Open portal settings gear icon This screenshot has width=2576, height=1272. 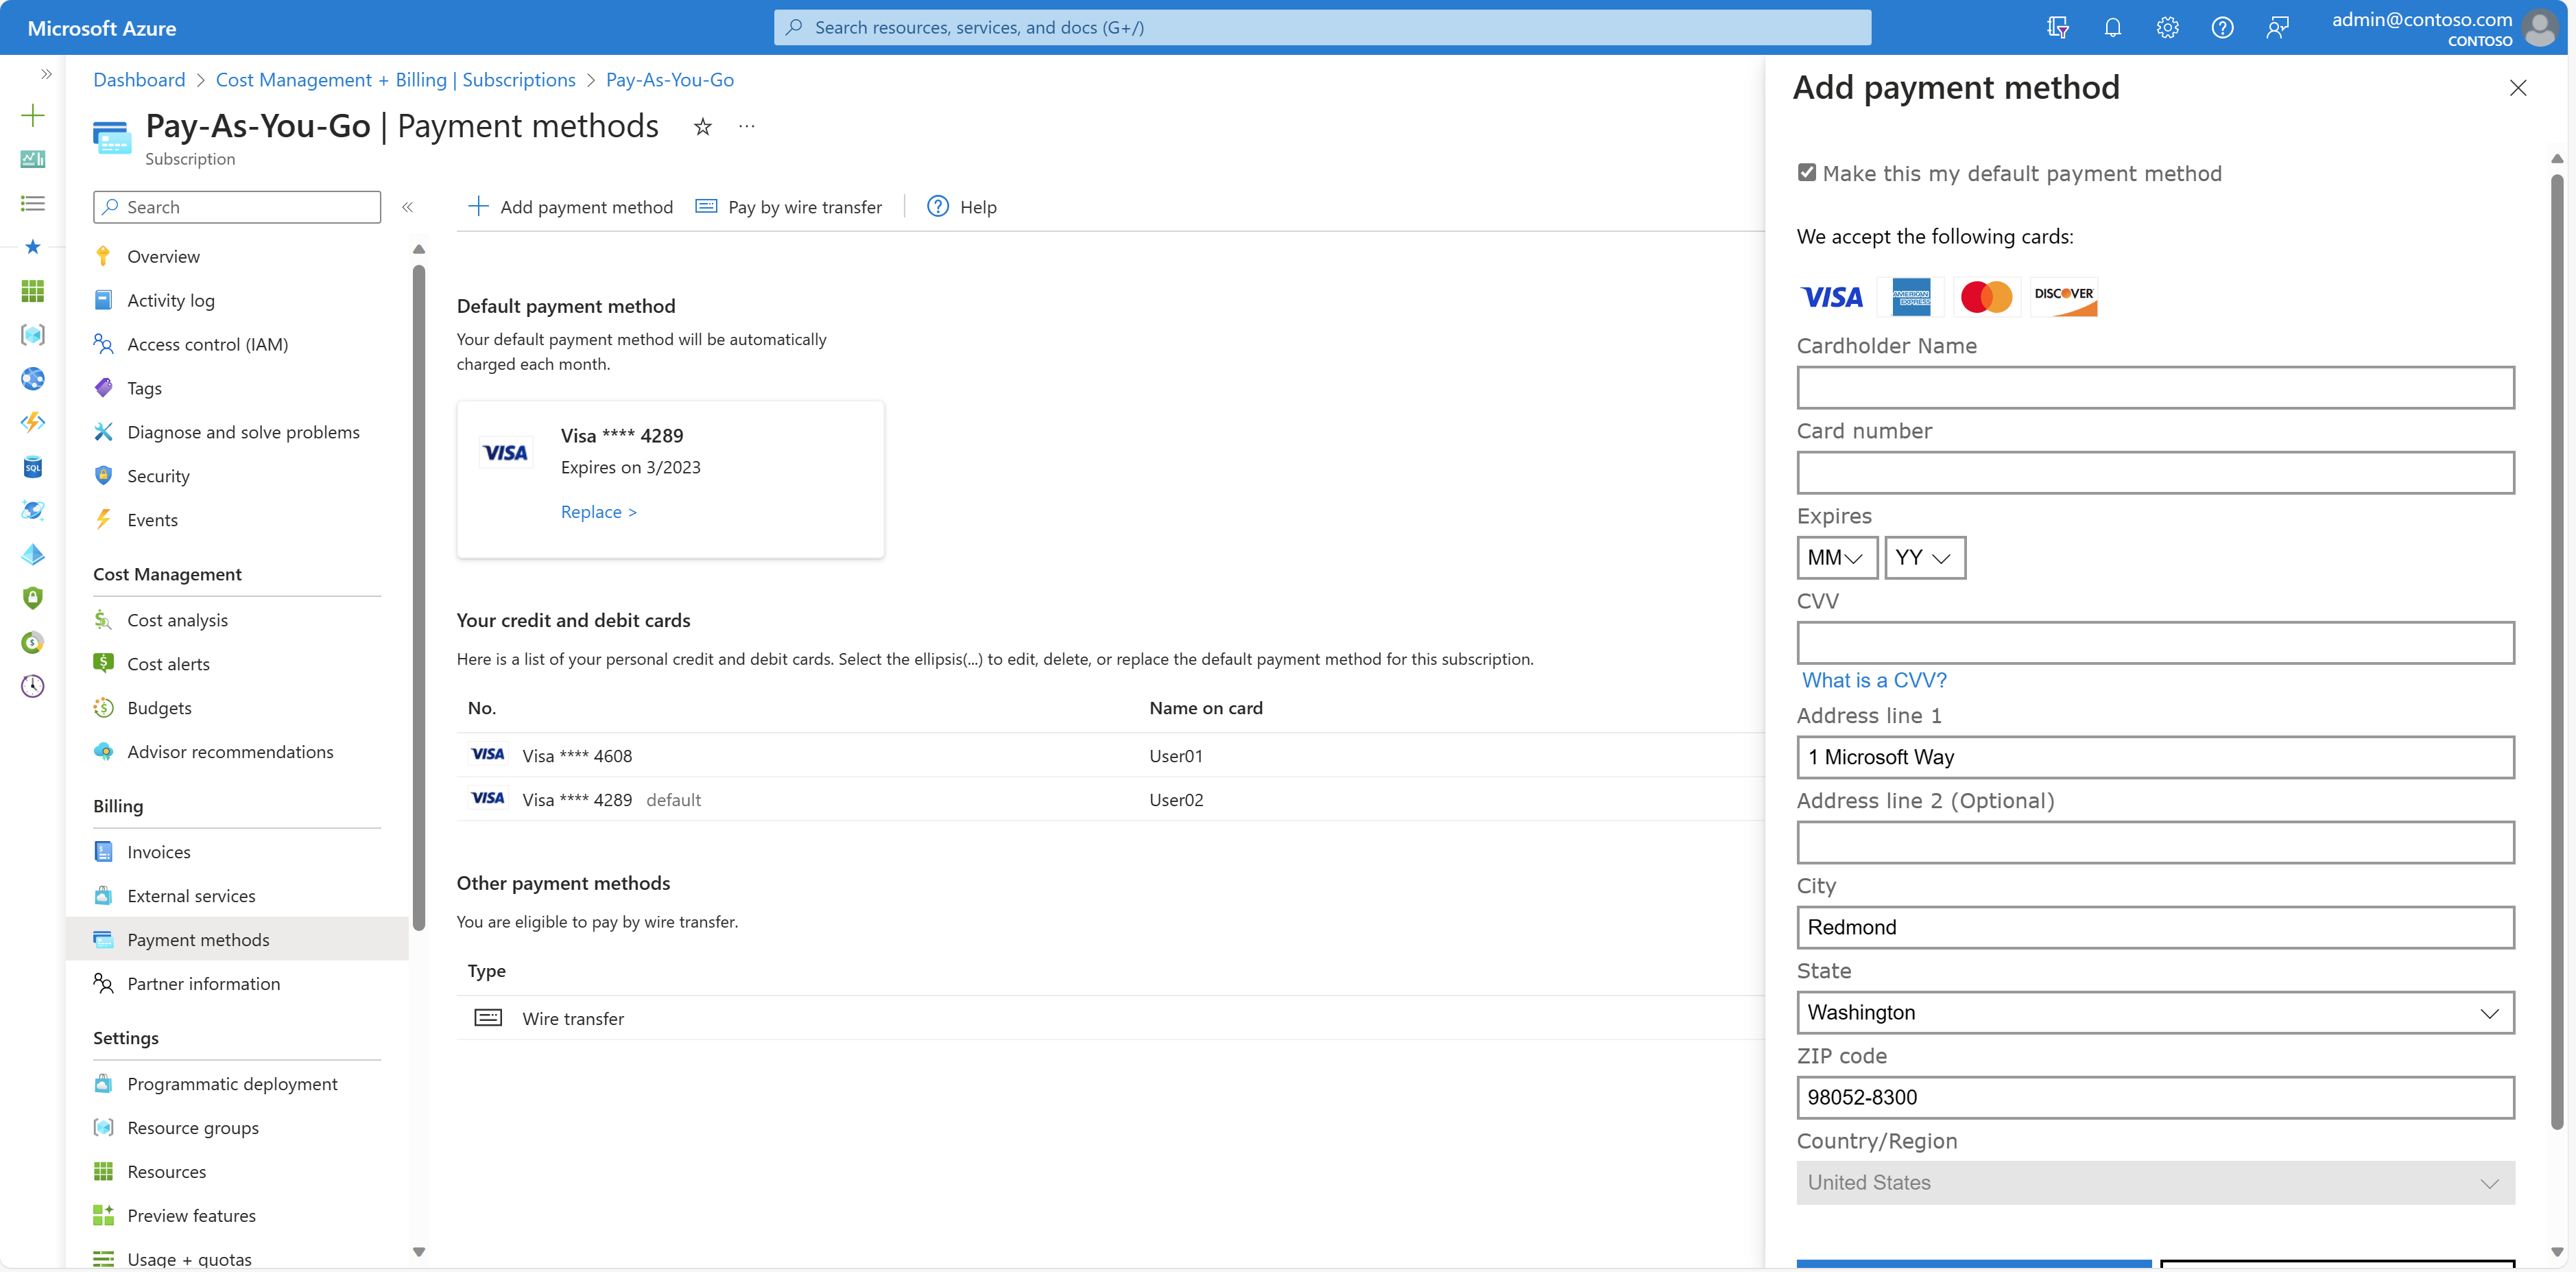[x=2167, y=27]
